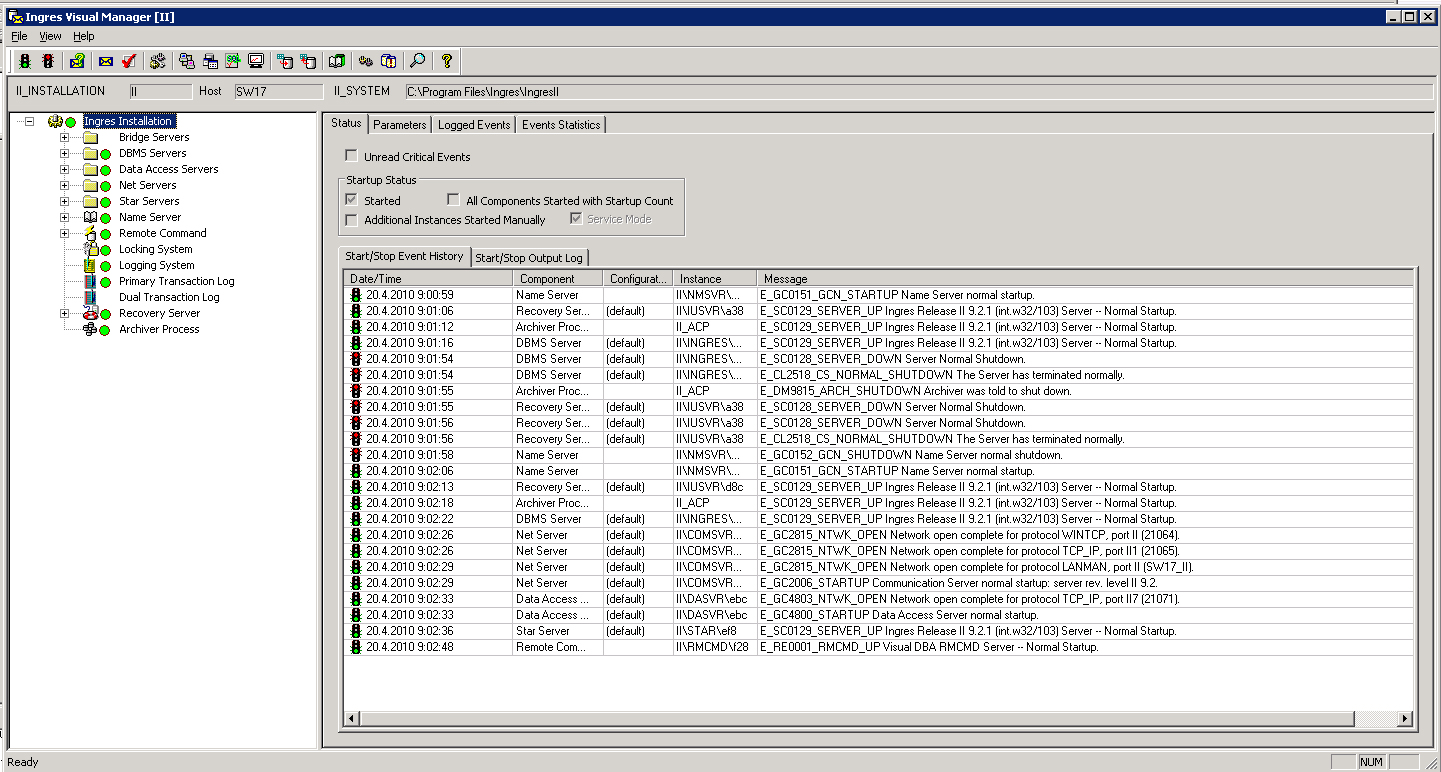Click the yellow question mark Help icon
This screenshot has width=1441, height=772.
447,61
